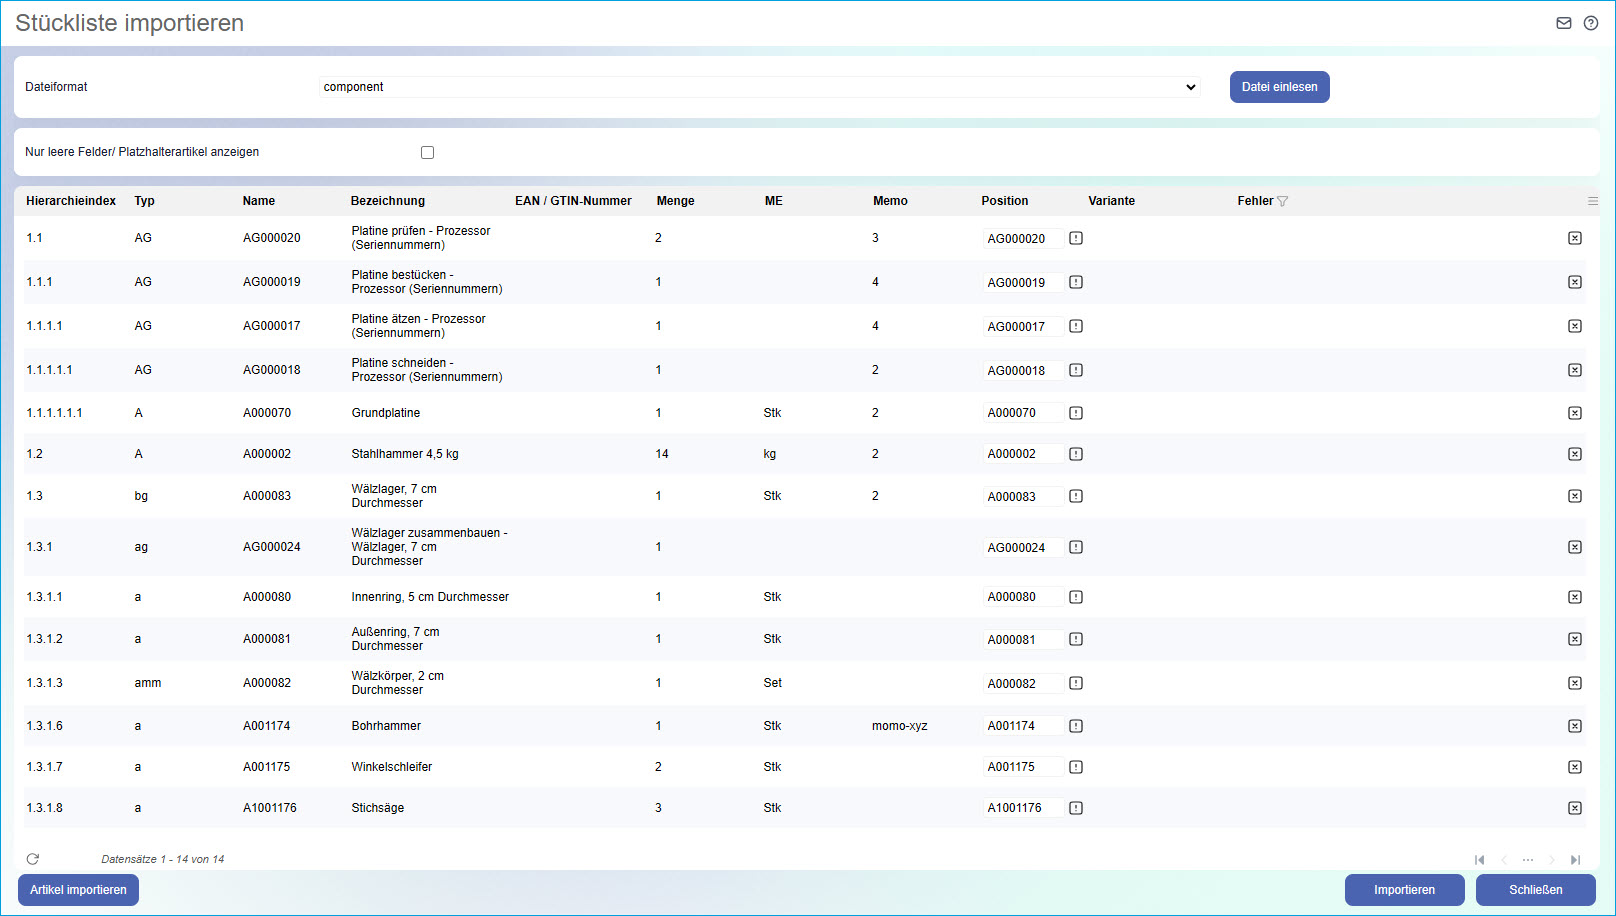Remove the Innenring row A000080
Viewport: 1616px width, 916px height.
1575,597
